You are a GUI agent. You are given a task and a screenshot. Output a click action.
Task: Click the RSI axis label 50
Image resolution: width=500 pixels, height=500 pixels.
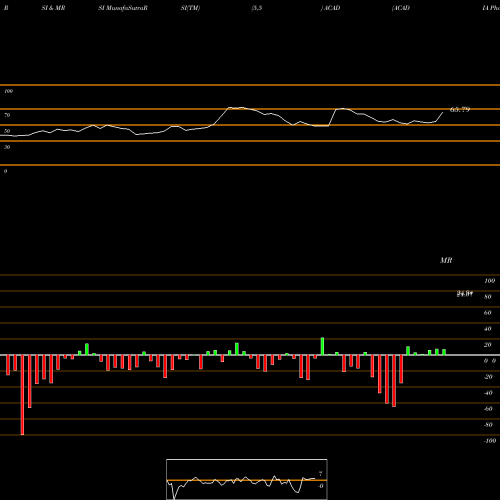[7, 131]
